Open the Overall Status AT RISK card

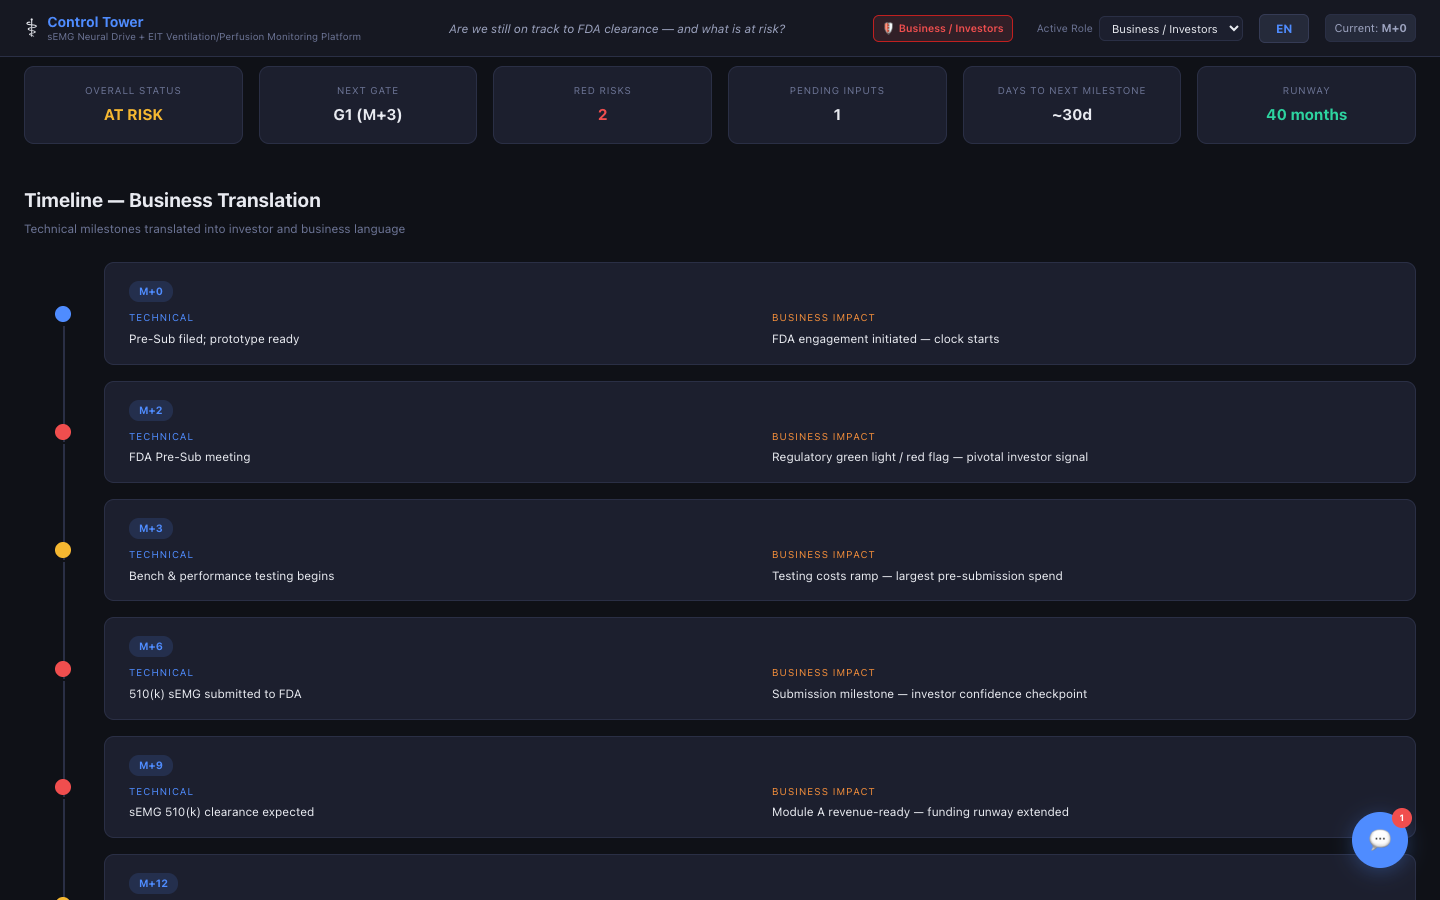coord(133,105)
